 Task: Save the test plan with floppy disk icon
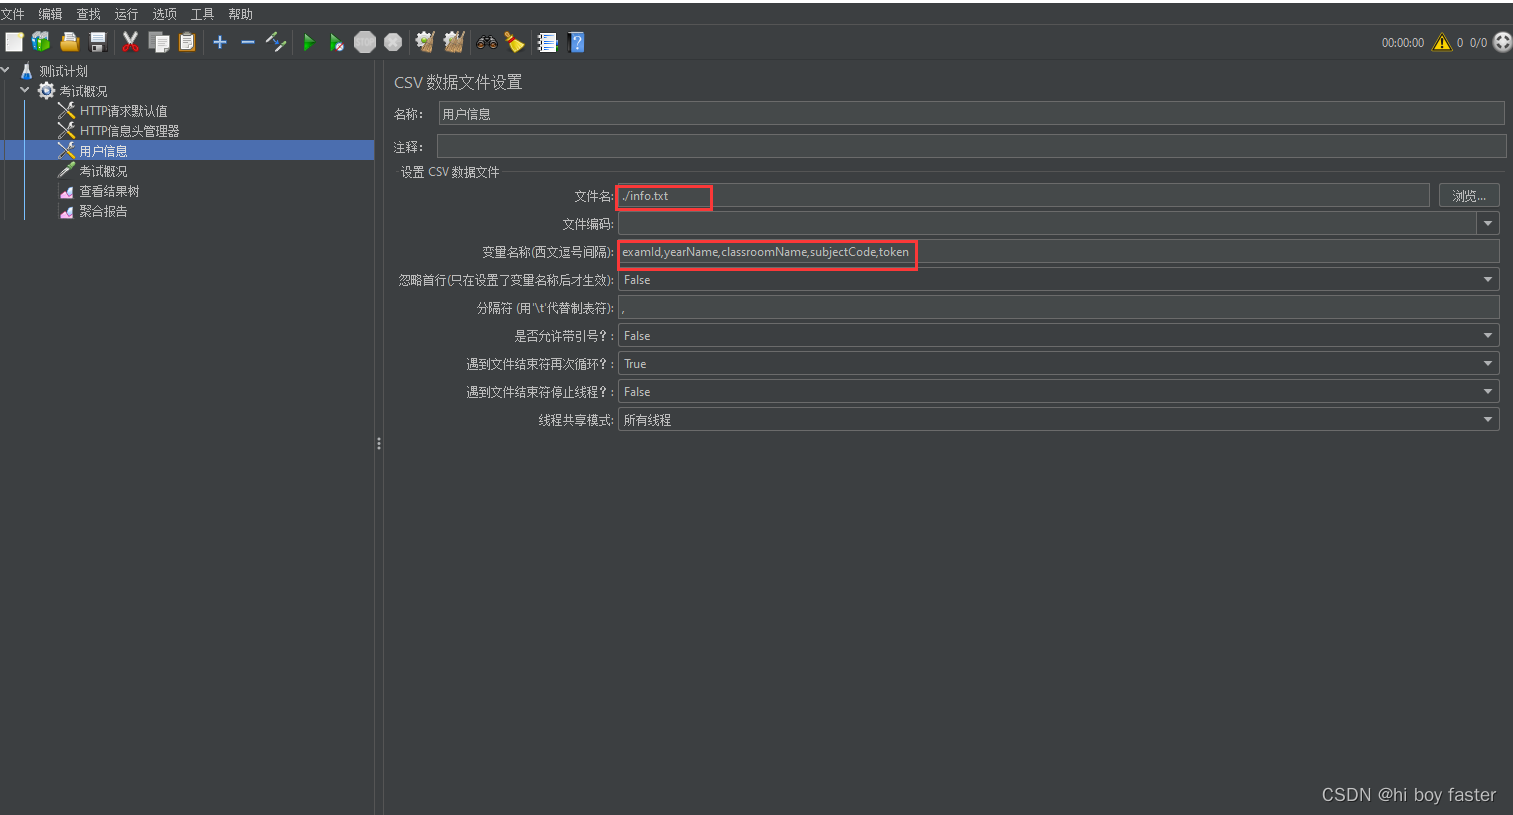coord(98,42)
